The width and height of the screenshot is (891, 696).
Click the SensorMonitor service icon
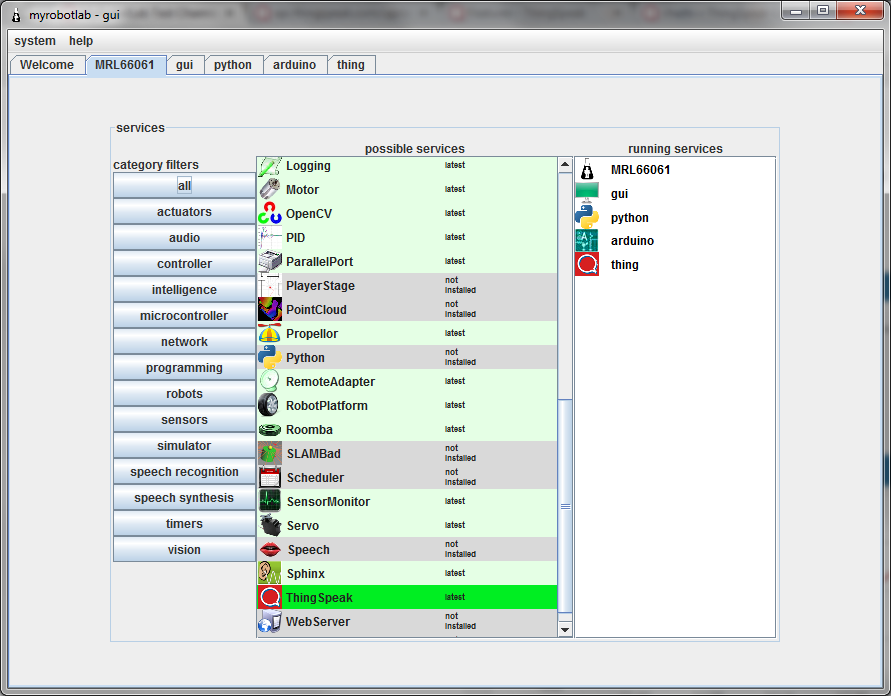pyautogui.click(x=269, y=501)
